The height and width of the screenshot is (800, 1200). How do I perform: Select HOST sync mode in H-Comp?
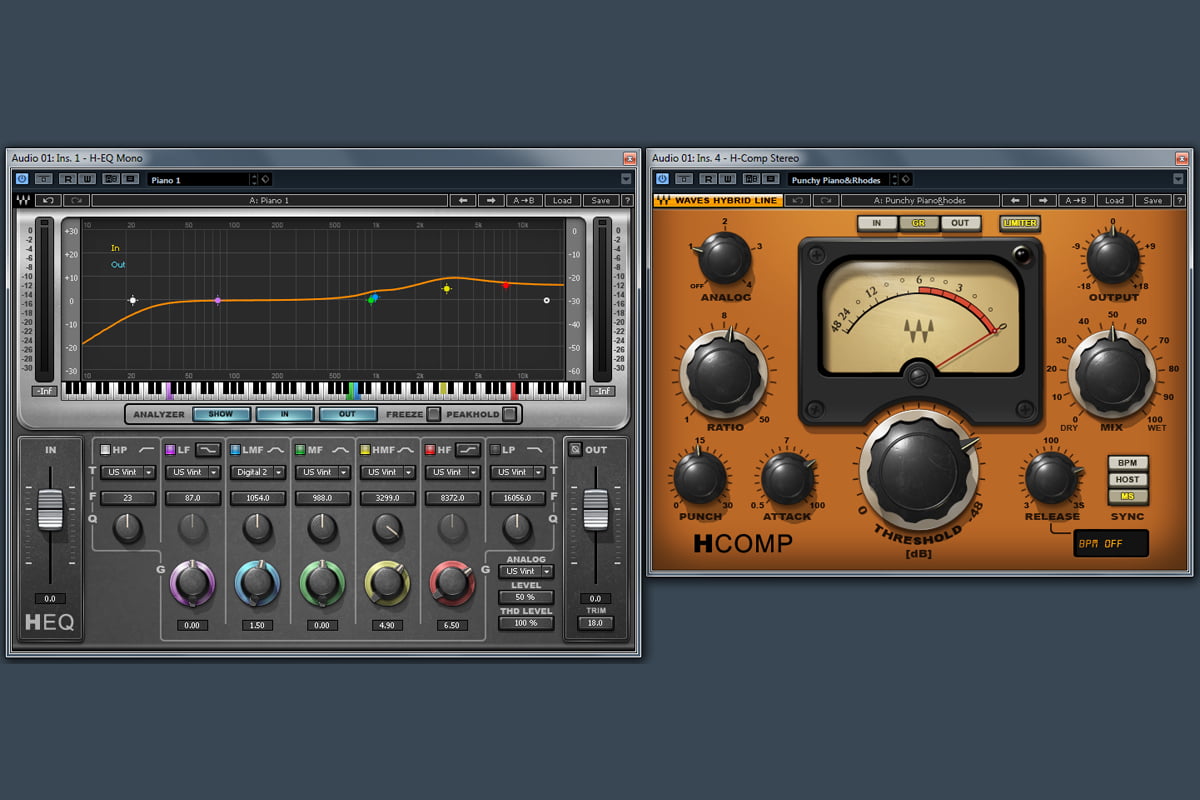tap(1127, 479)
